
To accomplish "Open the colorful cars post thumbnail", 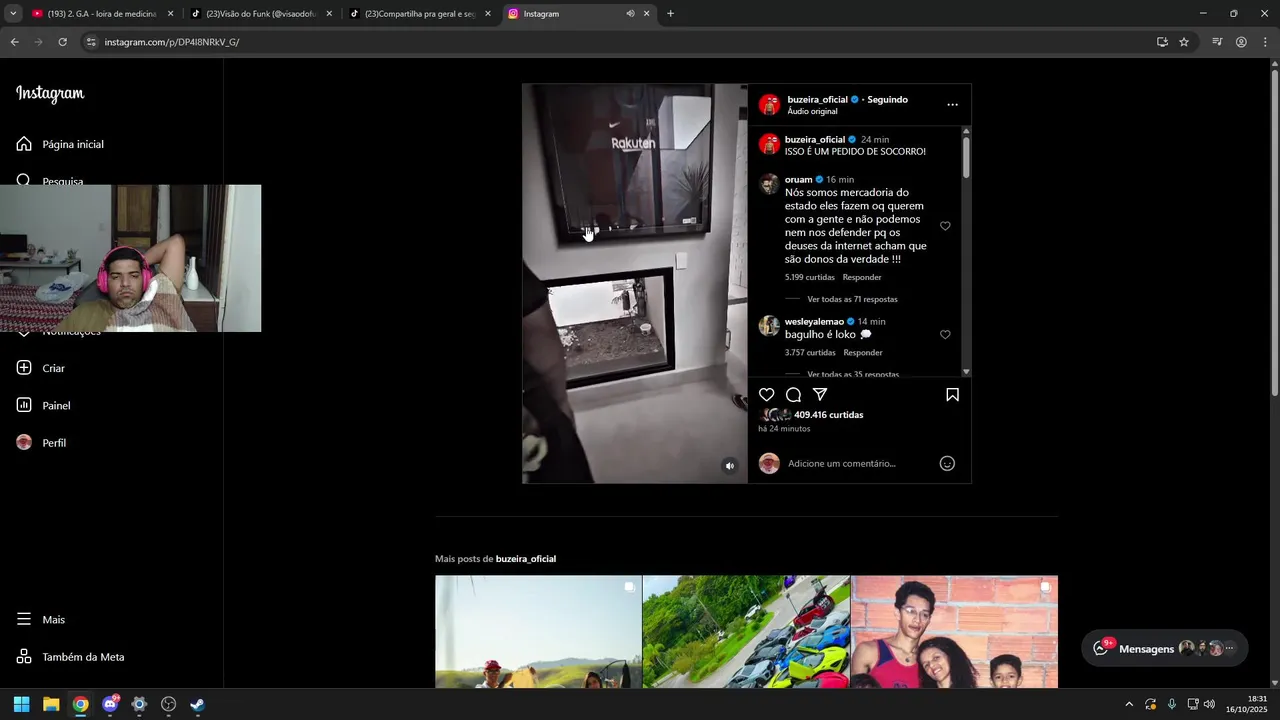I will pos(746,632).
